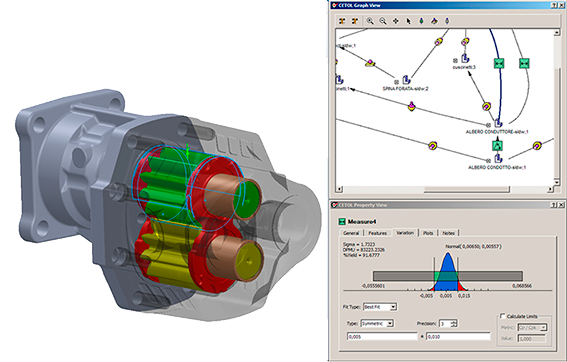Click the zoom out magnifier icon
Screen dimensions: 567x362
point(383,21)
